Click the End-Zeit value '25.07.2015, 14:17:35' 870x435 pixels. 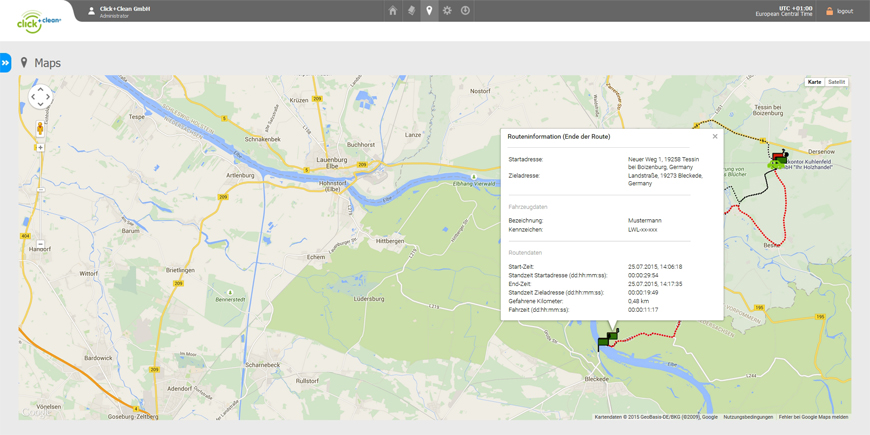tap(655, 284)
